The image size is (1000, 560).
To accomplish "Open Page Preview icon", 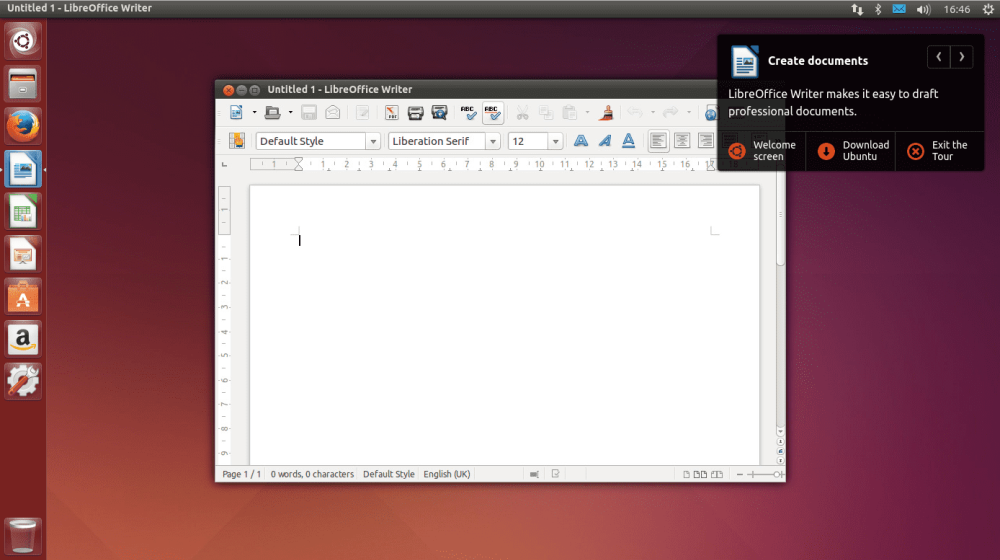I will pos(439,113).
